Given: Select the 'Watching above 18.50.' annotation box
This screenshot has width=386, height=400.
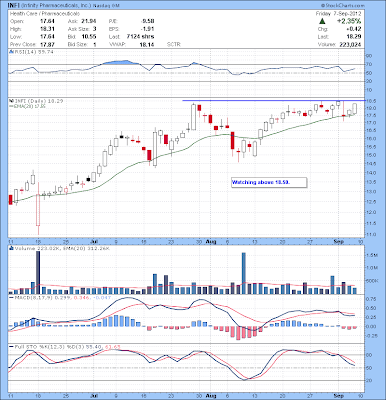Looking at the screenshot, I should click(x=269, y=182).
